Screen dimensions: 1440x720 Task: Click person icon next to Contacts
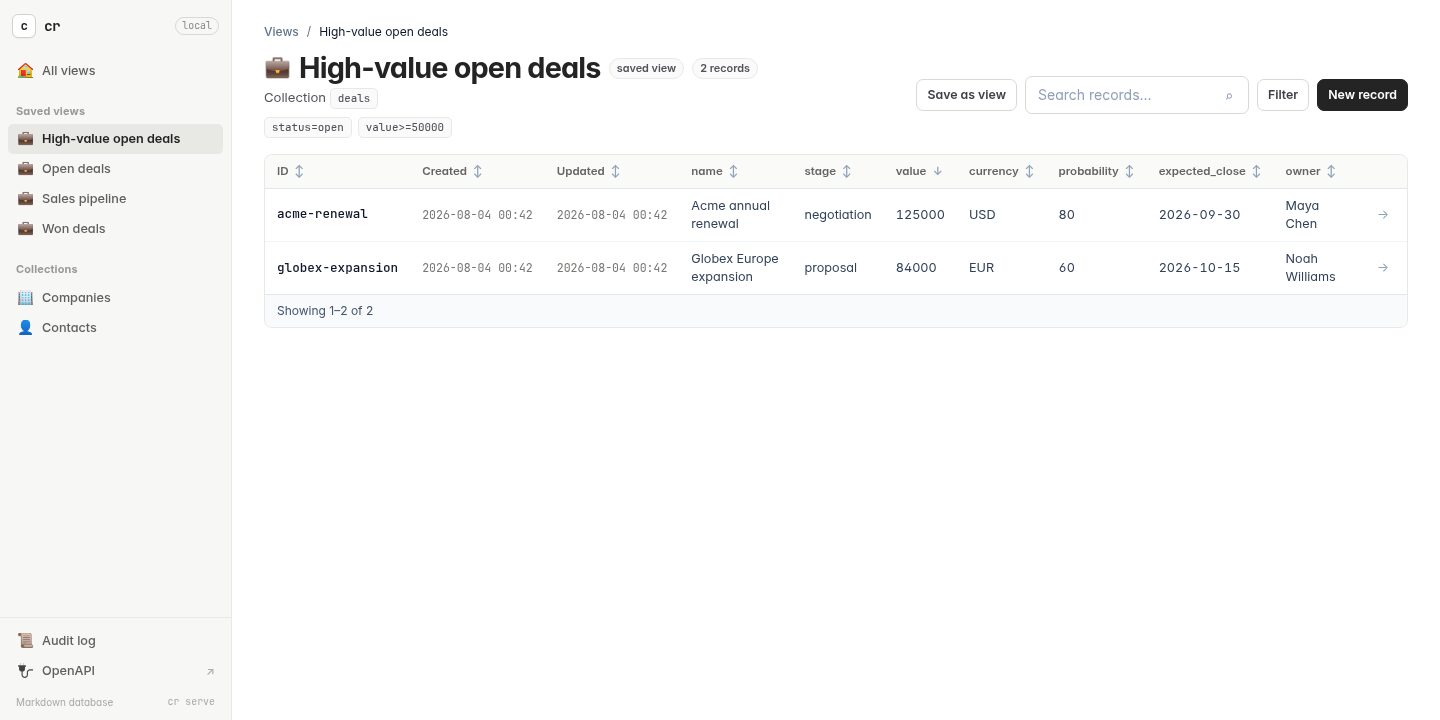25,328
